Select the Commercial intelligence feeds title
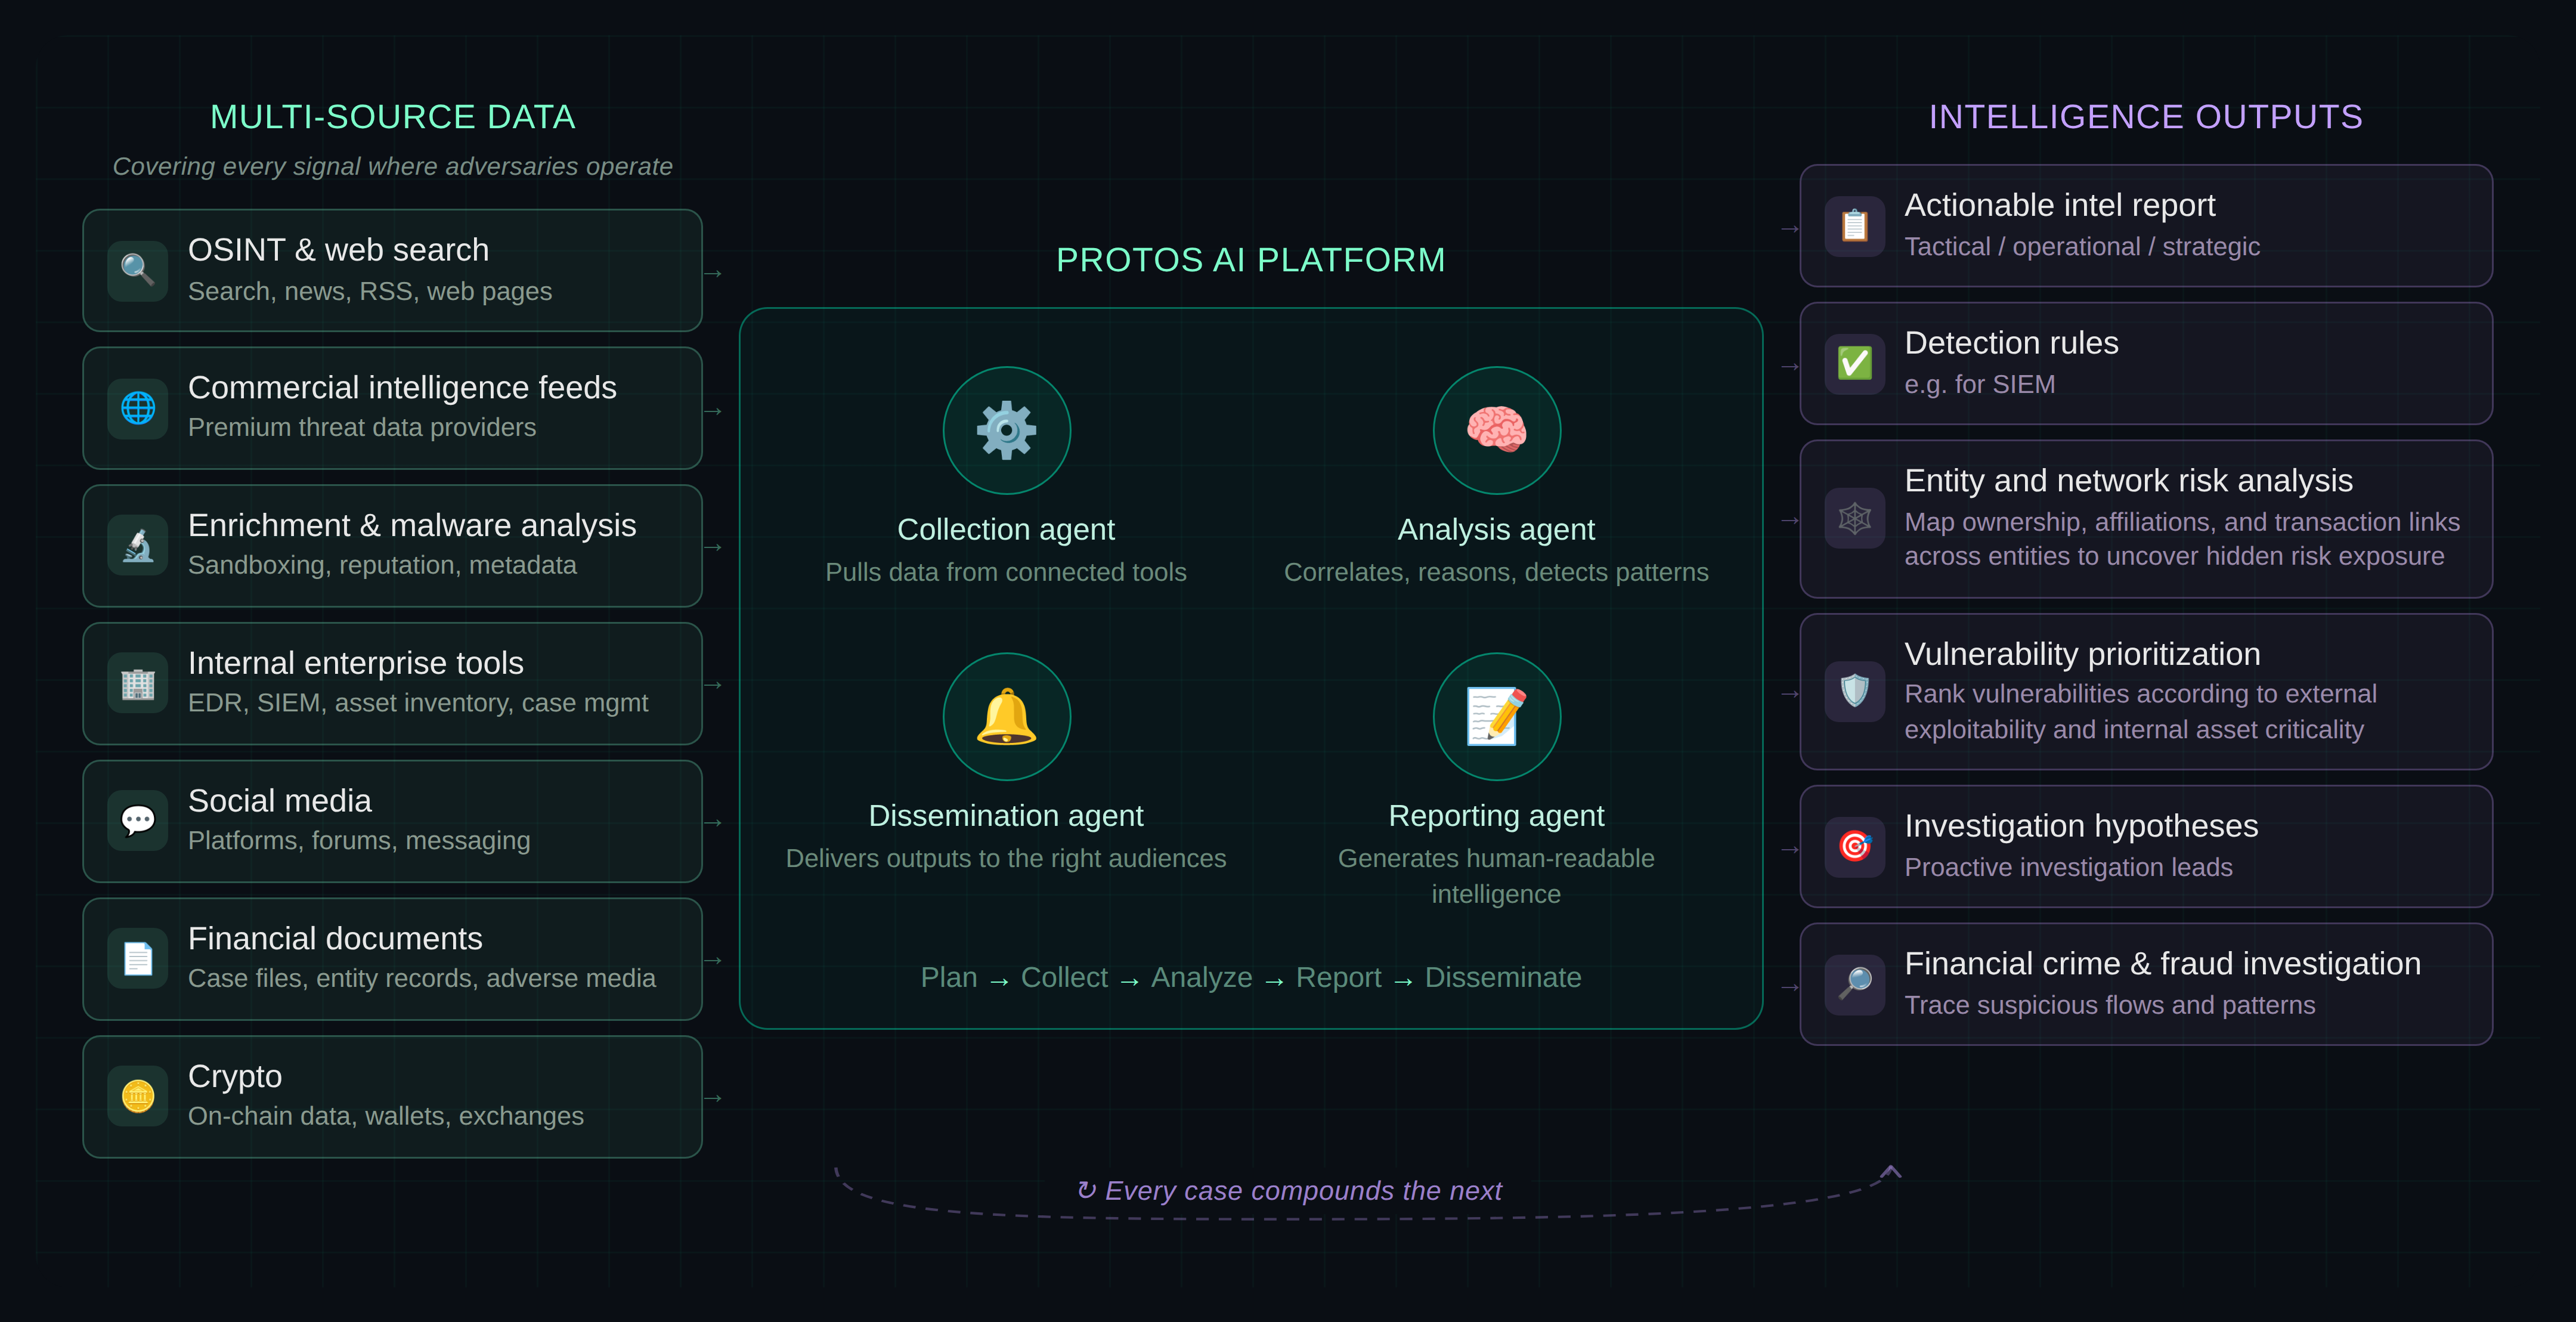Image resolution: width=2576 pixels, height=1322 pixels. point(402,388)
